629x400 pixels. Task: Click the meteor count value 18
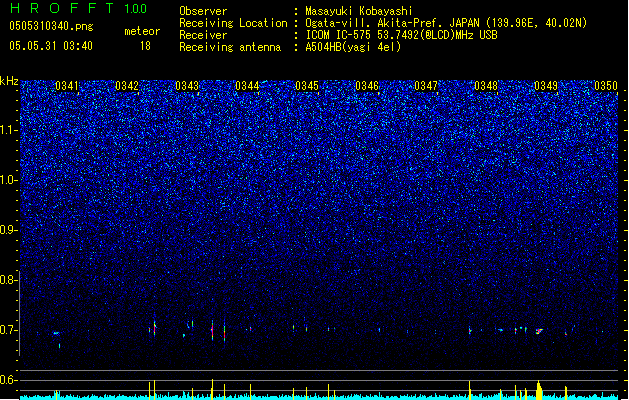(x=145, y=46)
